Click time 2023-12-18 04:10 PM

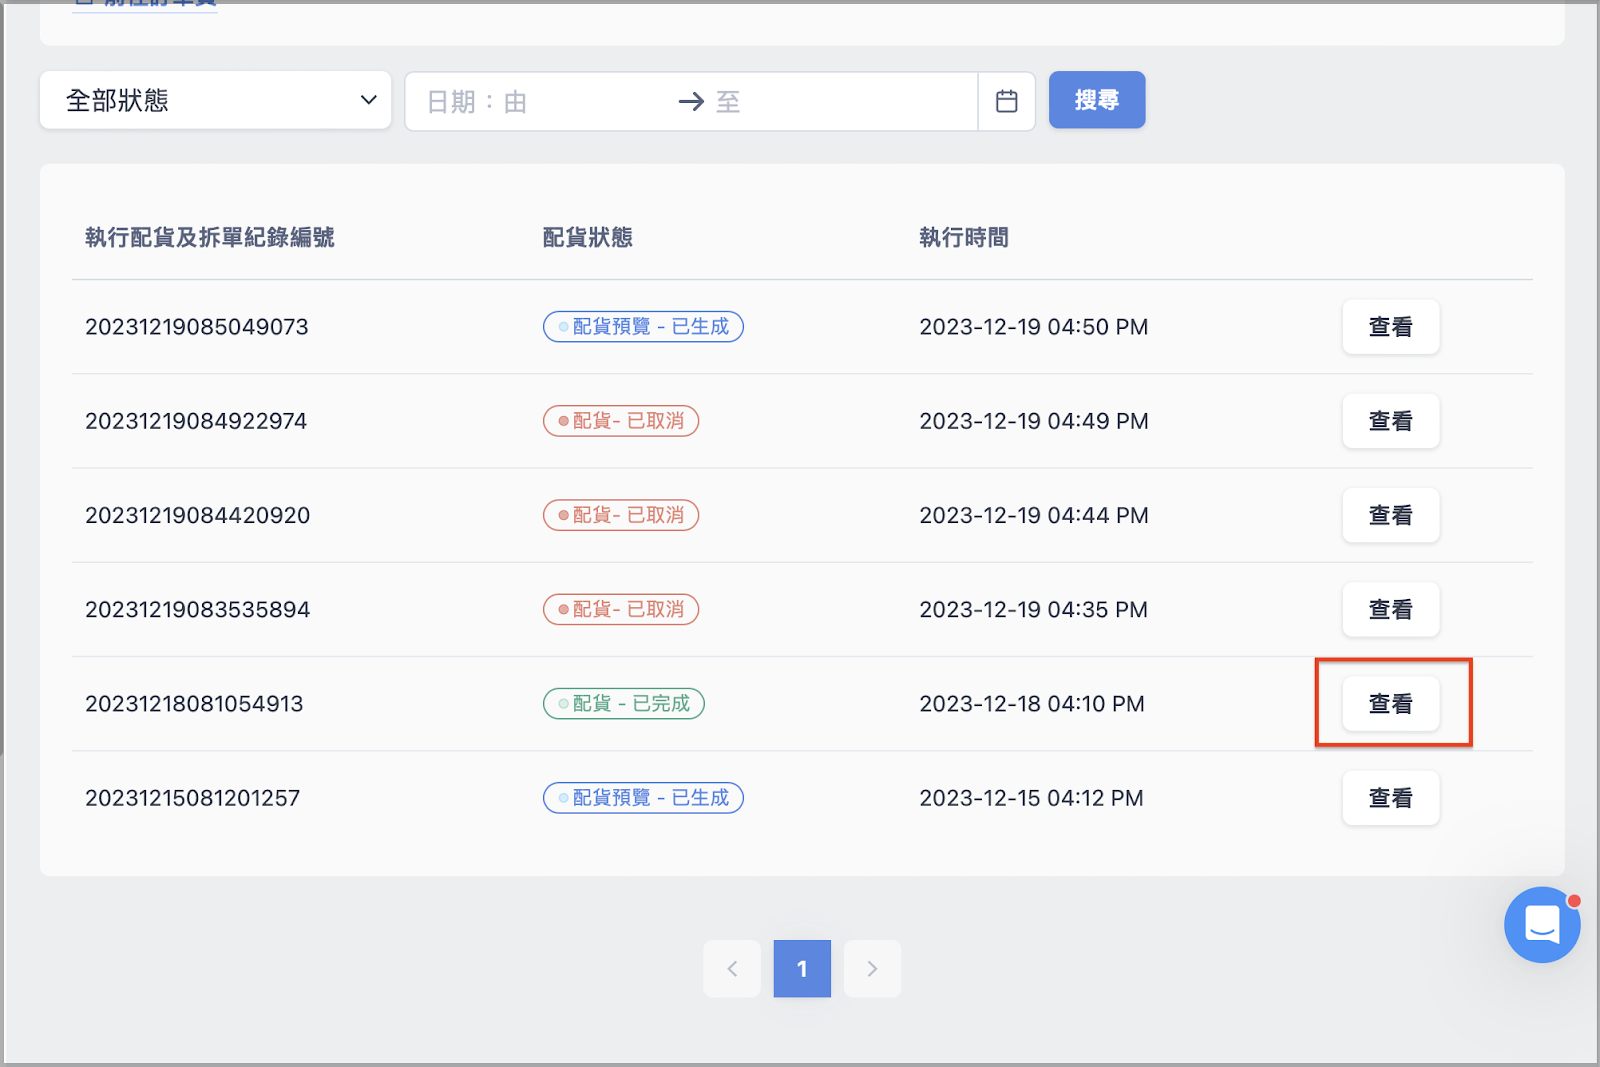[x=1032, y=704]
